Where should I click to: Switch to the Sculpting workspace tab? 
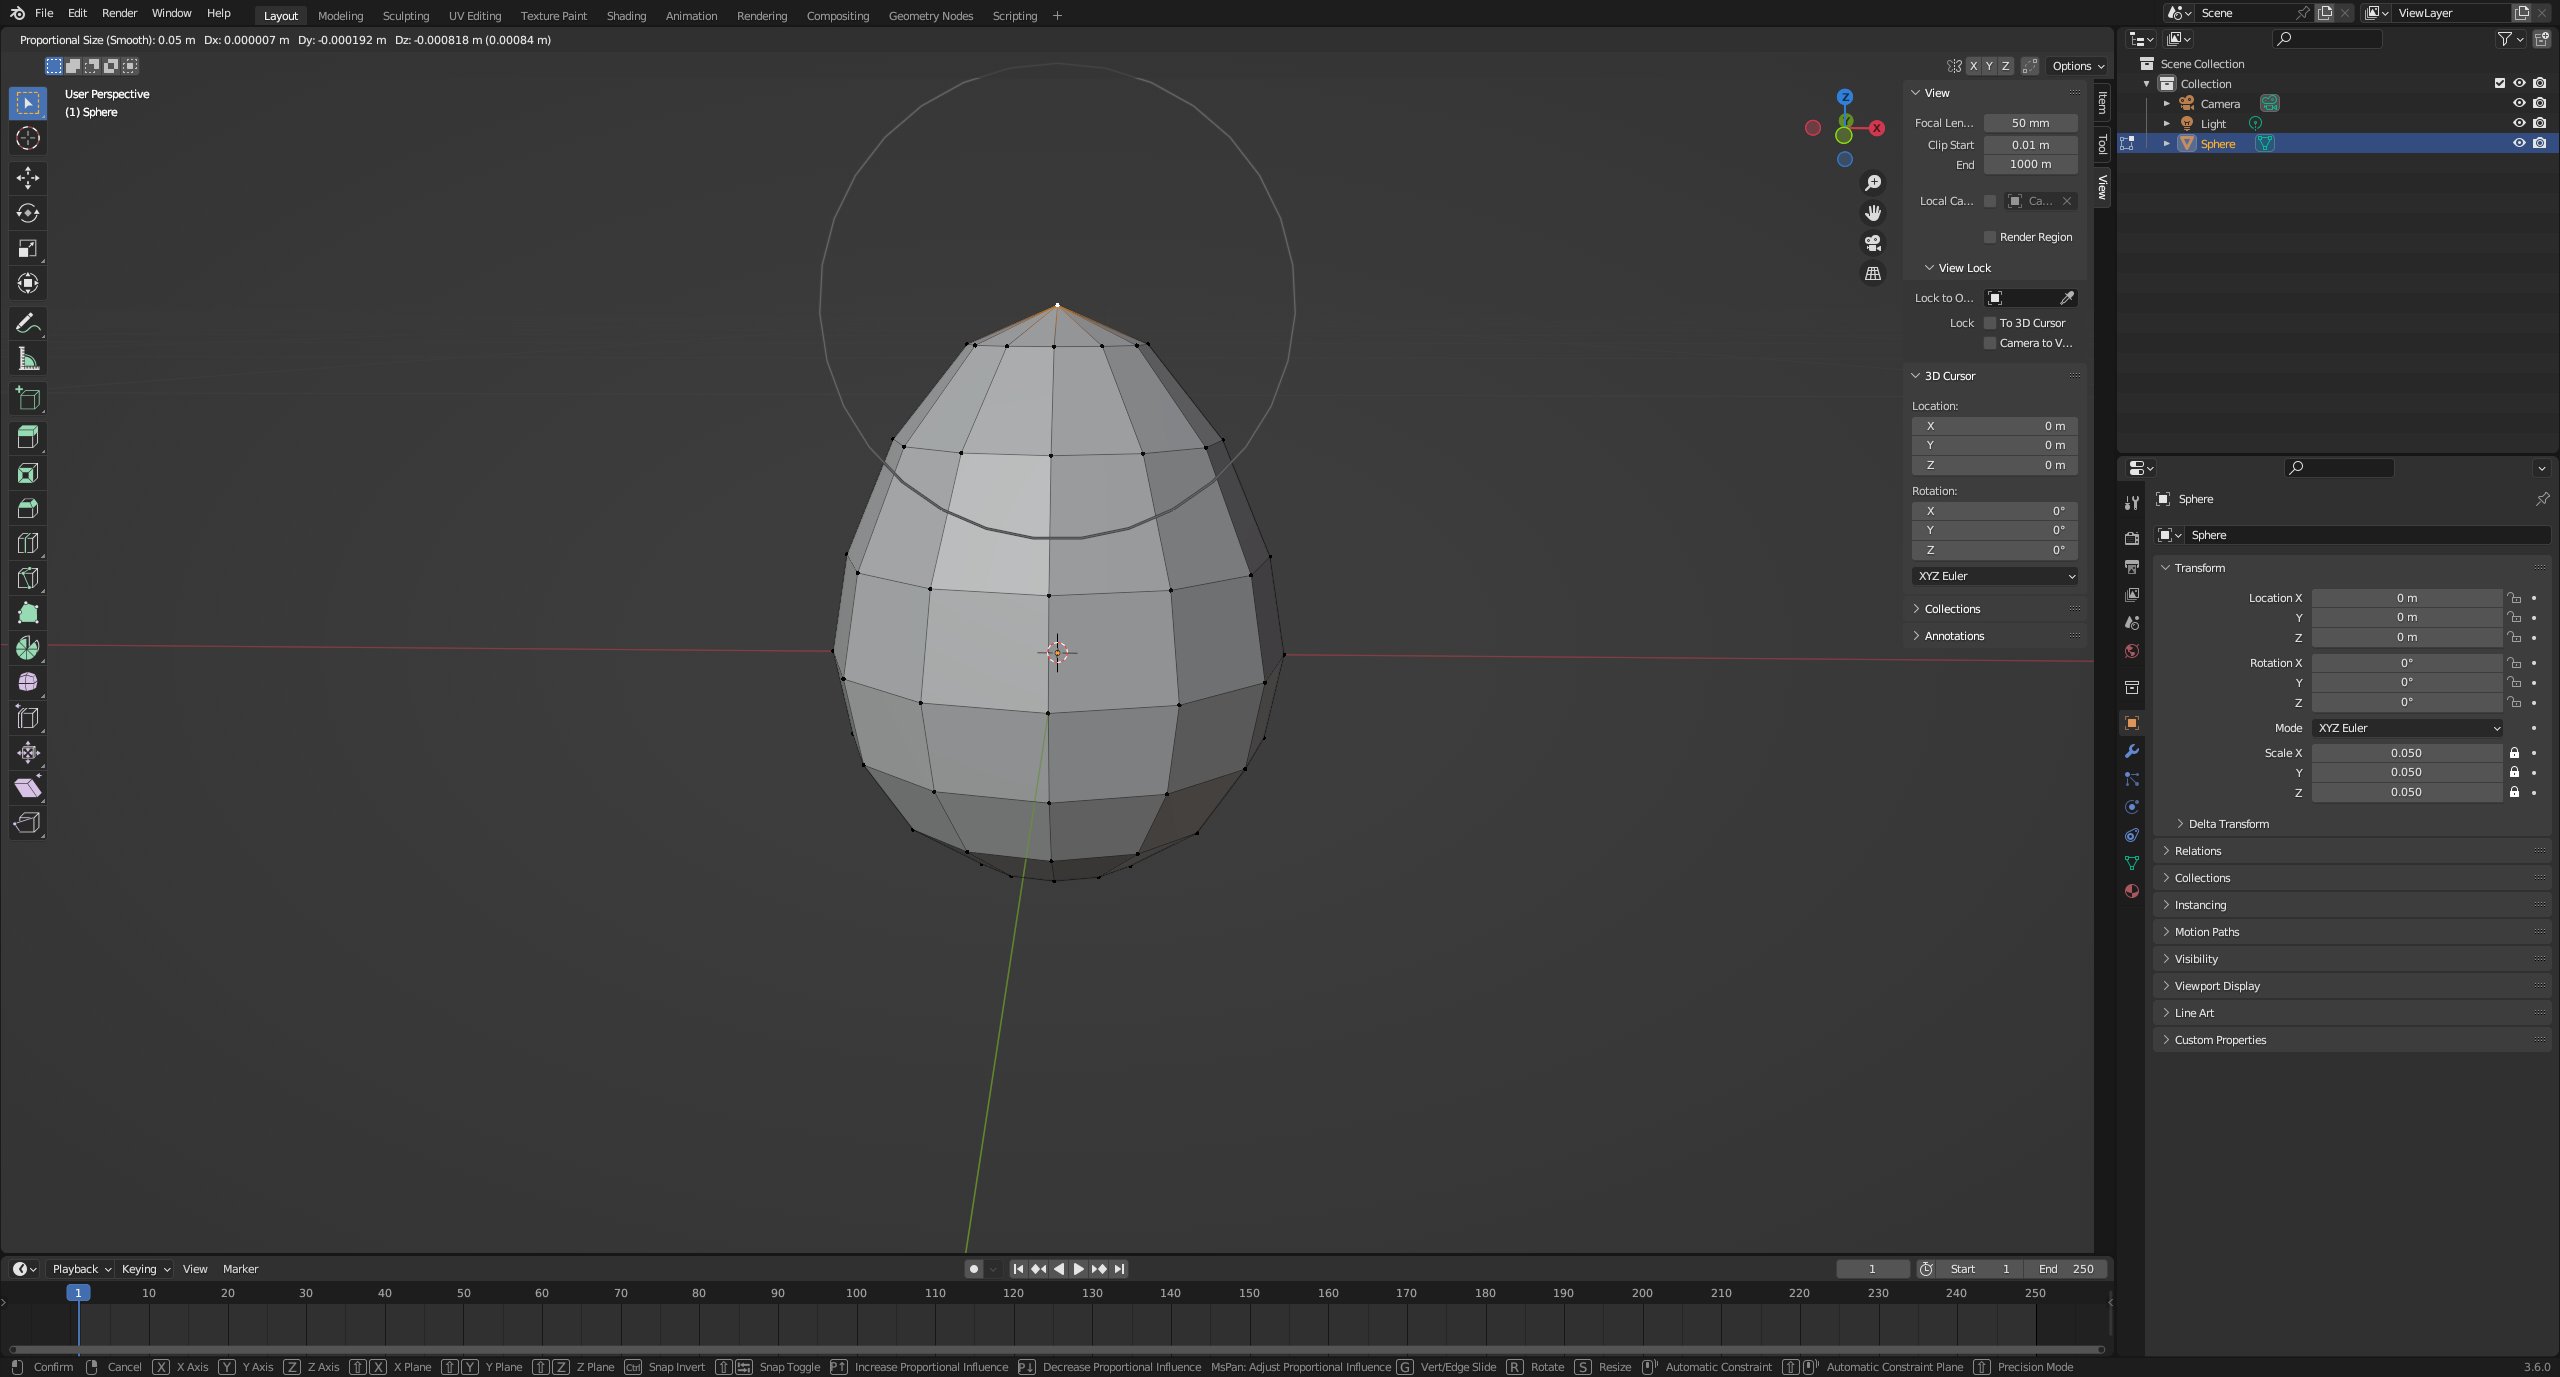click(405, 16)
